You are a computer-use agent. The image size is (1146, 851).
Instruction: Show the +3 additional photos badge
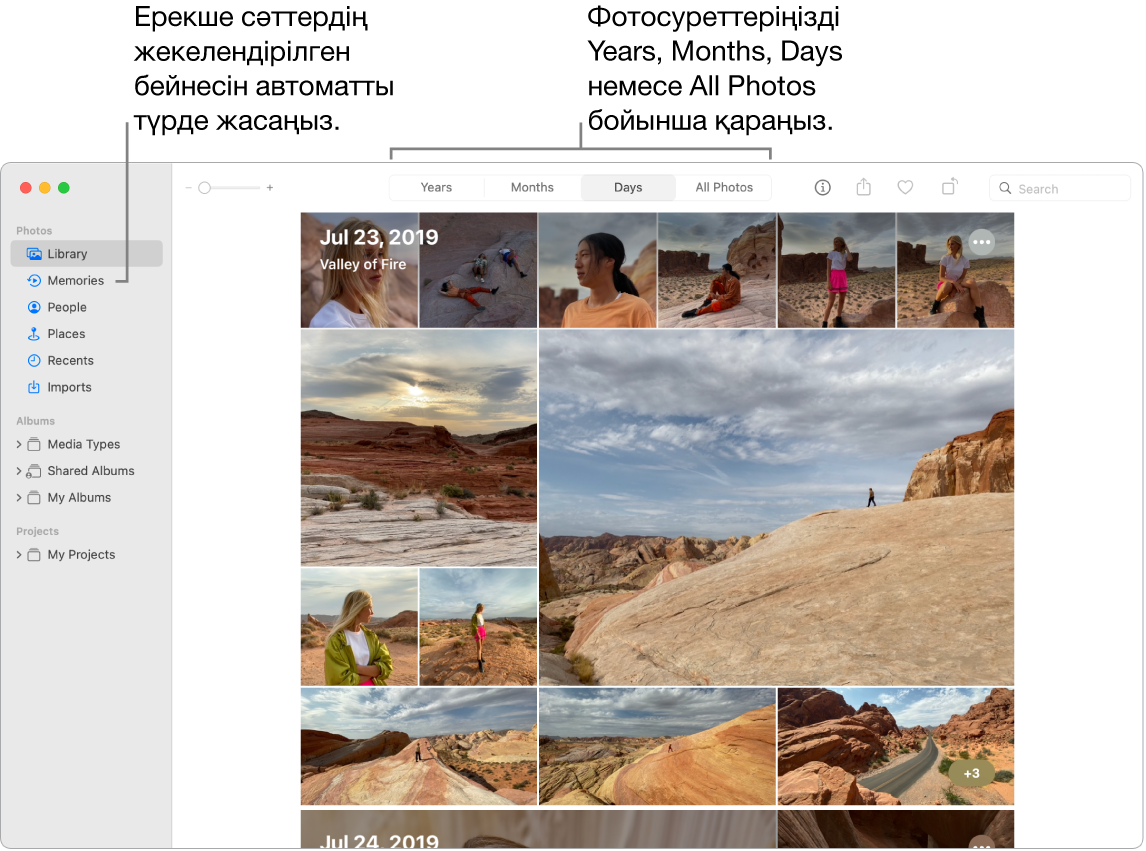pos(971,774)
